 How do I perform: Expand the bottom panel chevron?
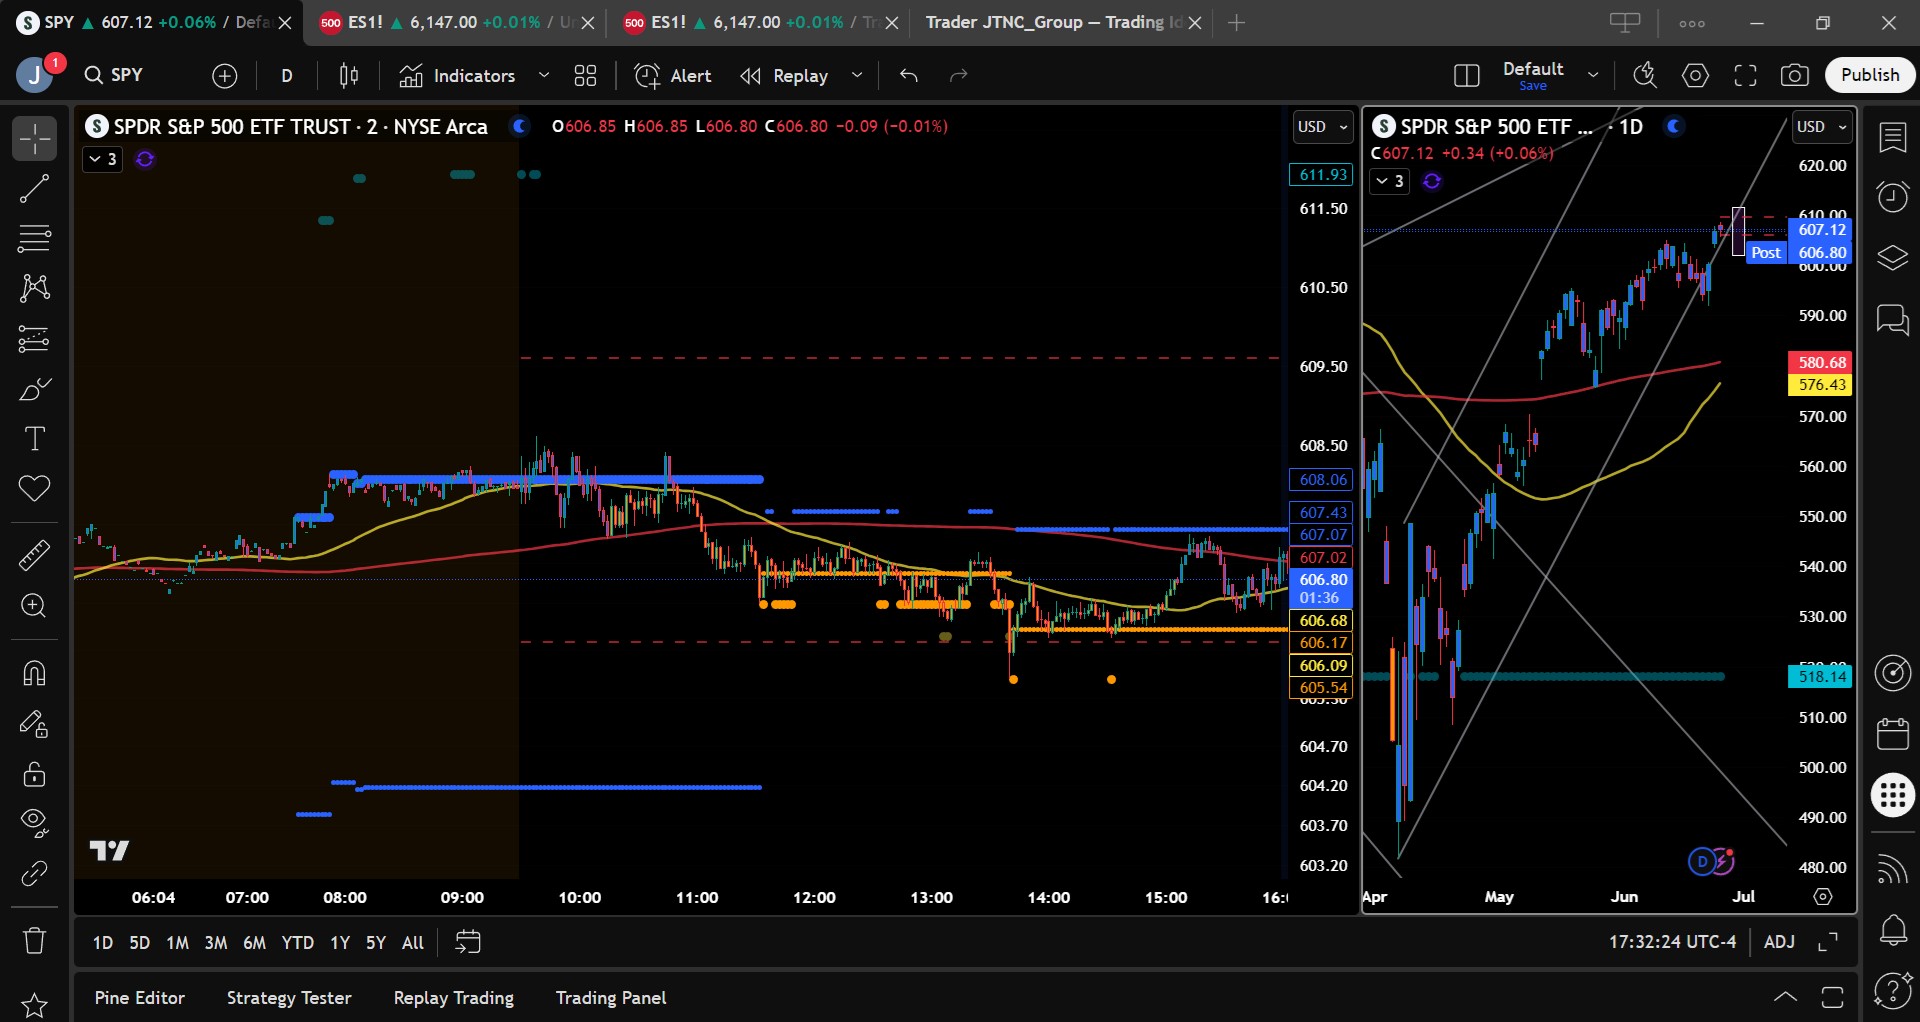click(1785, 997)
